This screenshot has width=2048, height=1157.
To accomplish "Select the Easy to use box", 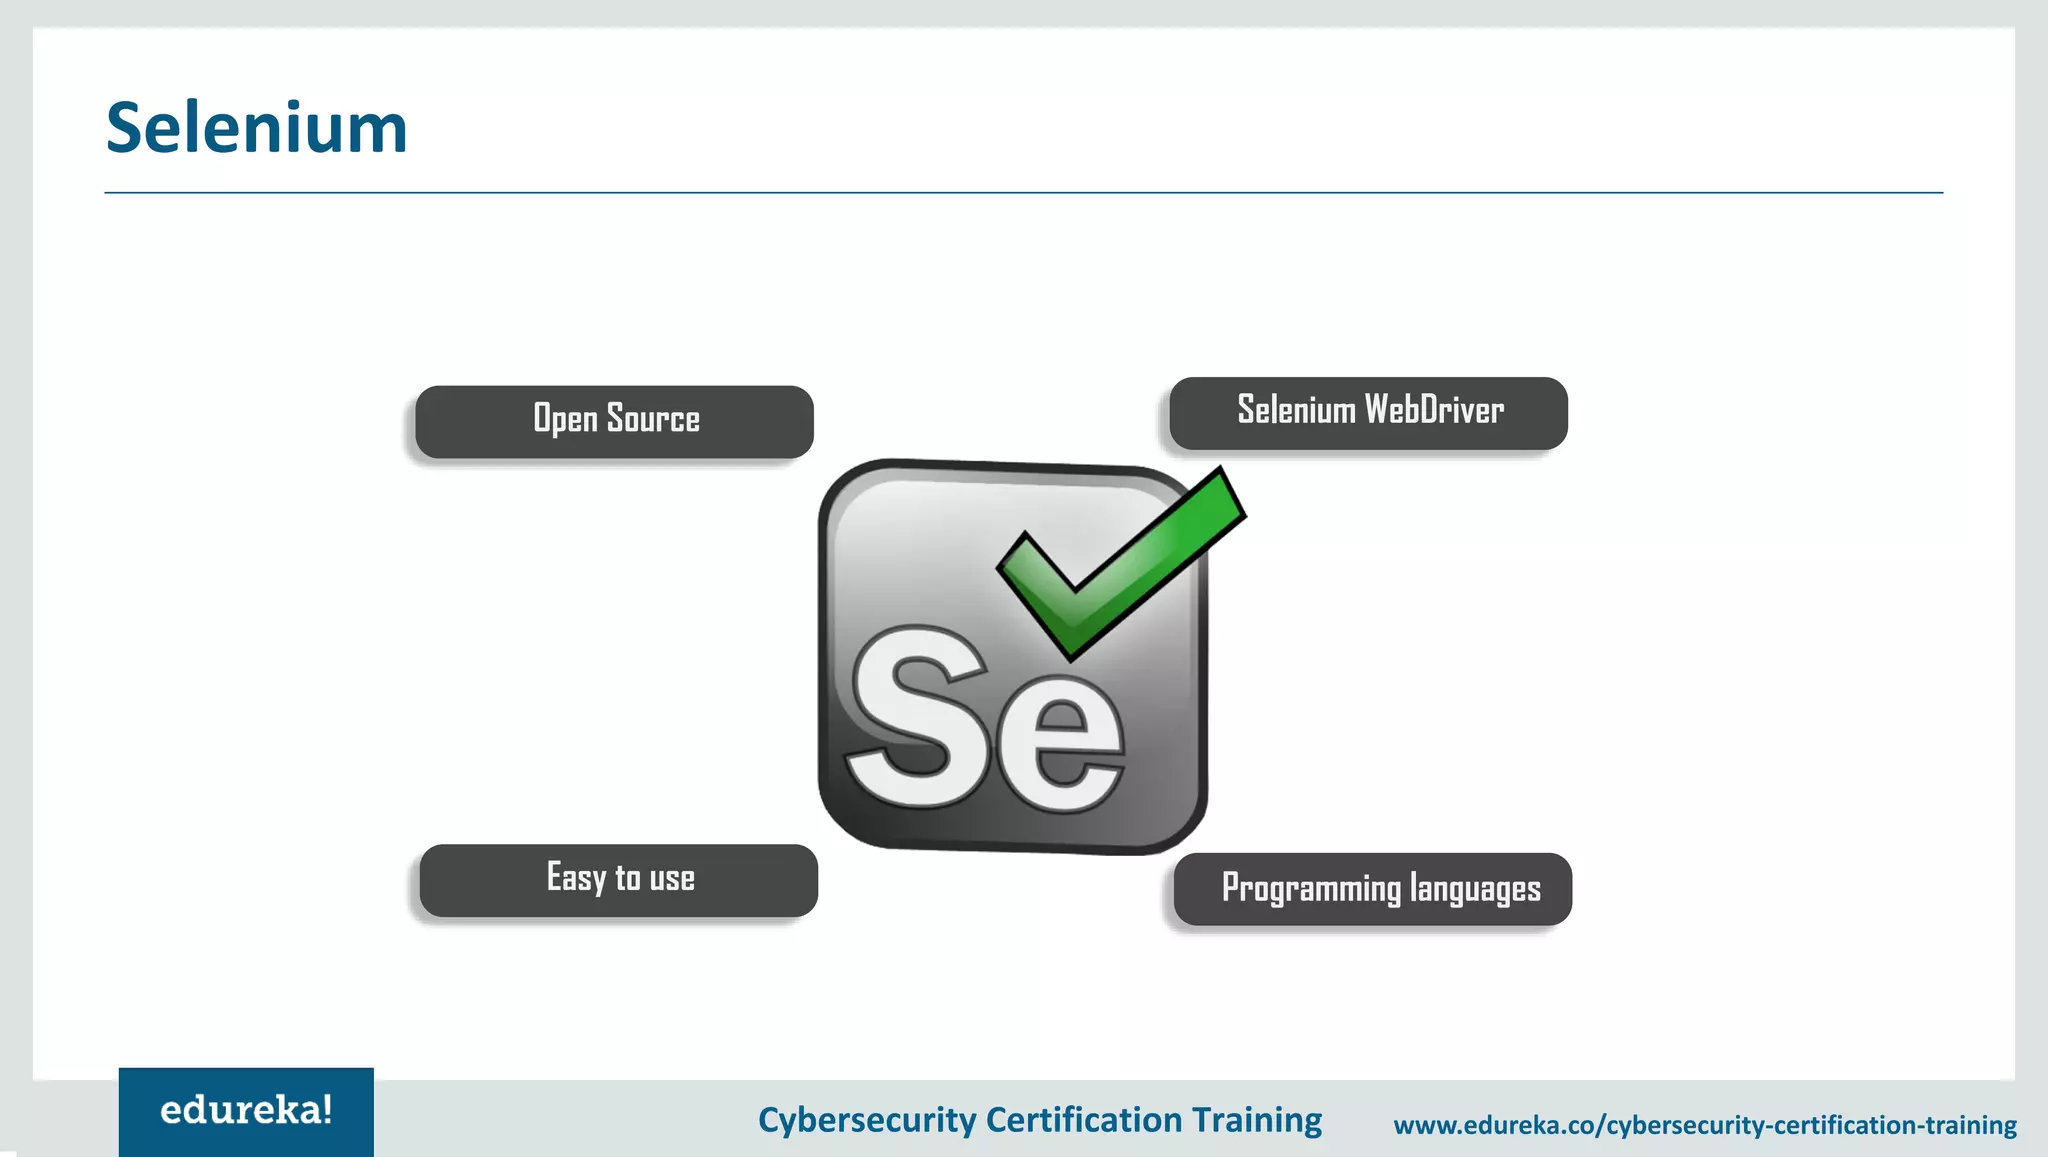I will tap(618, 880).
